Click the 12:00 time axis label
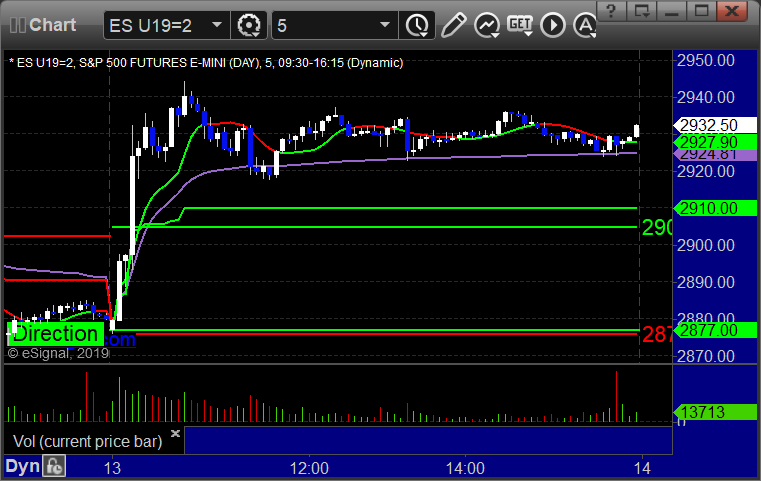 (x=309, y=468)
